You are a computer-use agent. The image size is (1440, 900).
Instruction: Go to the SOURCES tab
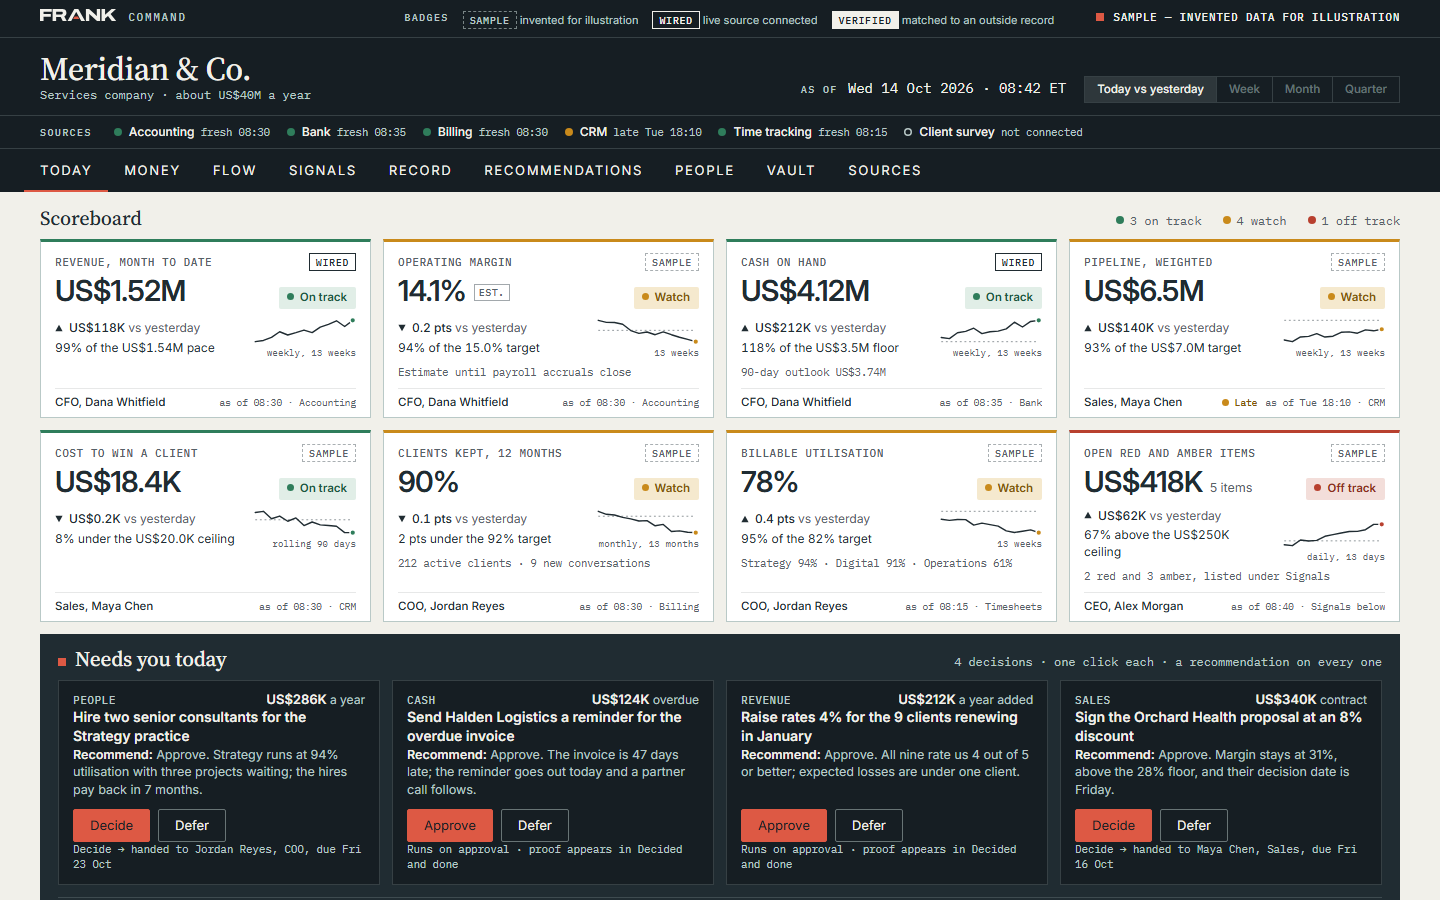885,170
